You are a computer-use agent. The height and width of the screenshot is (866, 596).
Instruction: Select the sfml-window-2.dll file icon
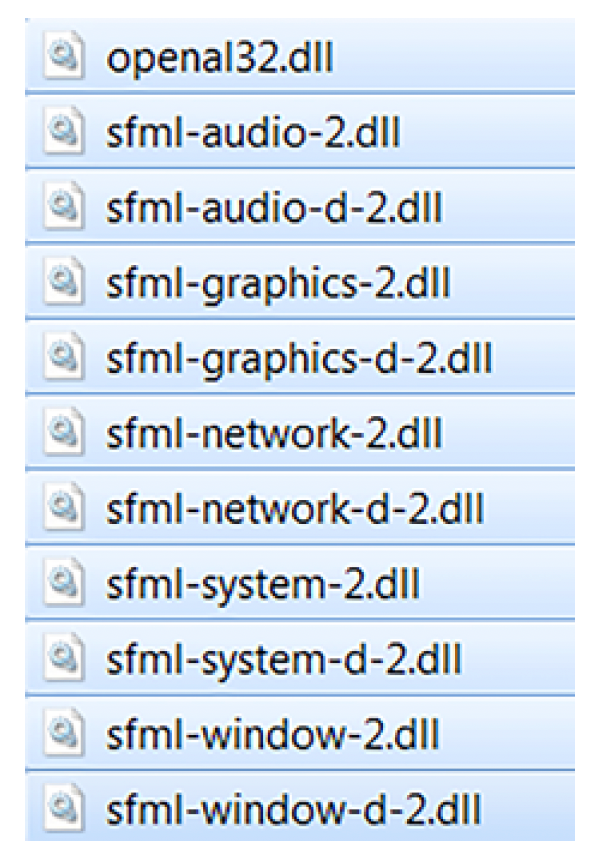pos(64,734)
